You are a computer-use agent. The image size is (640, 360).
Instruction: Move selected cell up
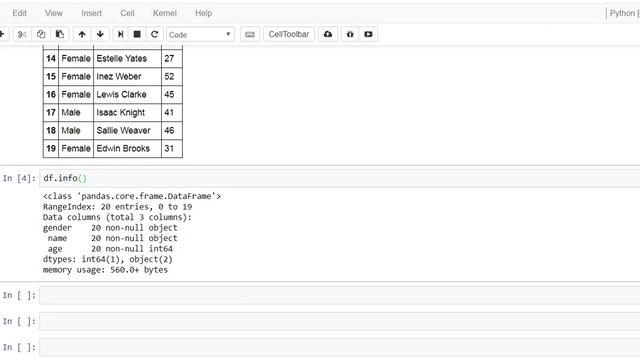coord(82,34)
